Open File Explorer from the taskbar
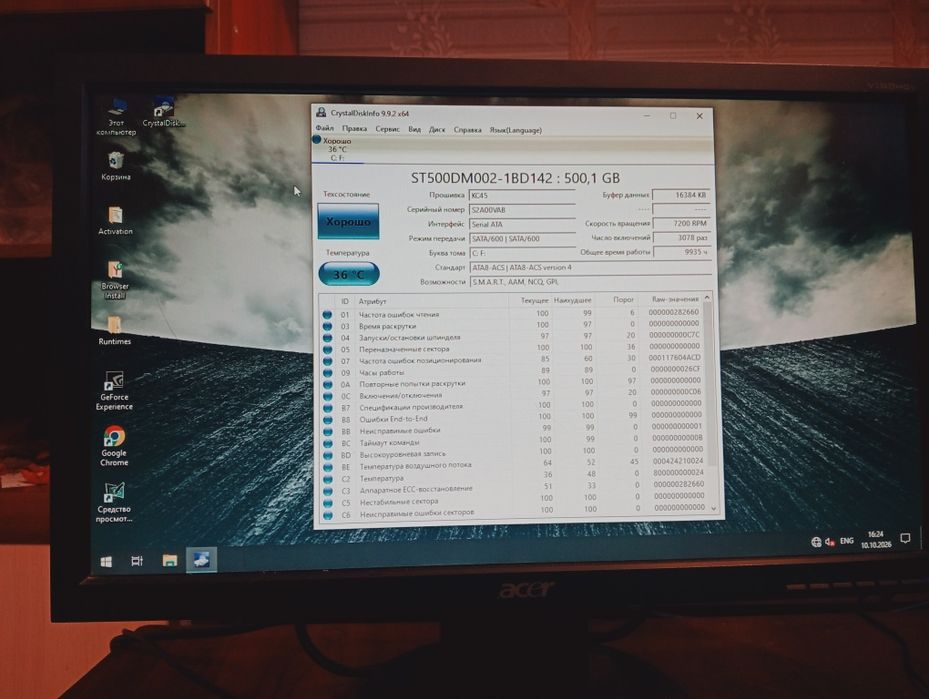 tap(169, 560)
